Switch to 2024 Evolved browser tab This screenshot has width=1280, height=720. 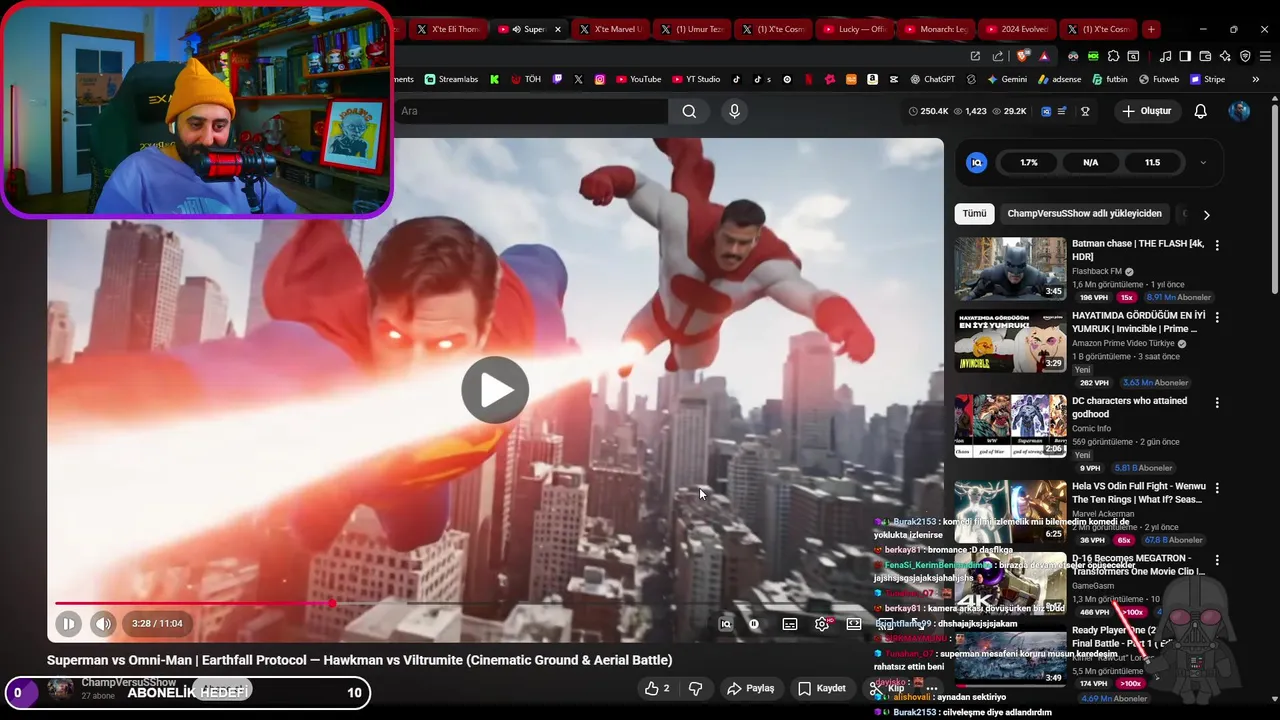point(1018,29)
